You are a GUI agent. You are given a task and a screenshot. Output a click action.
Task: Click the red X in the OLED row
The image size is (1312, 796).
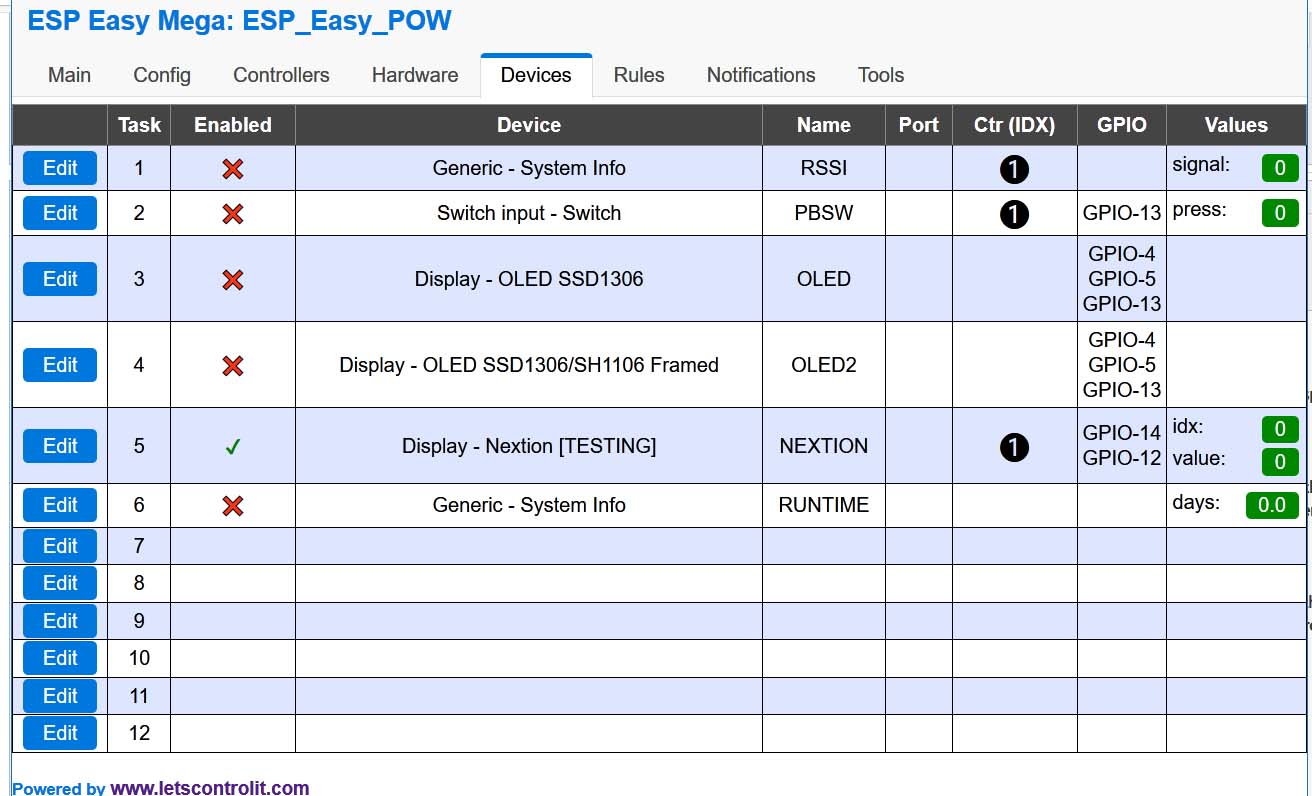pyautogui.click(x=233, y=279)
